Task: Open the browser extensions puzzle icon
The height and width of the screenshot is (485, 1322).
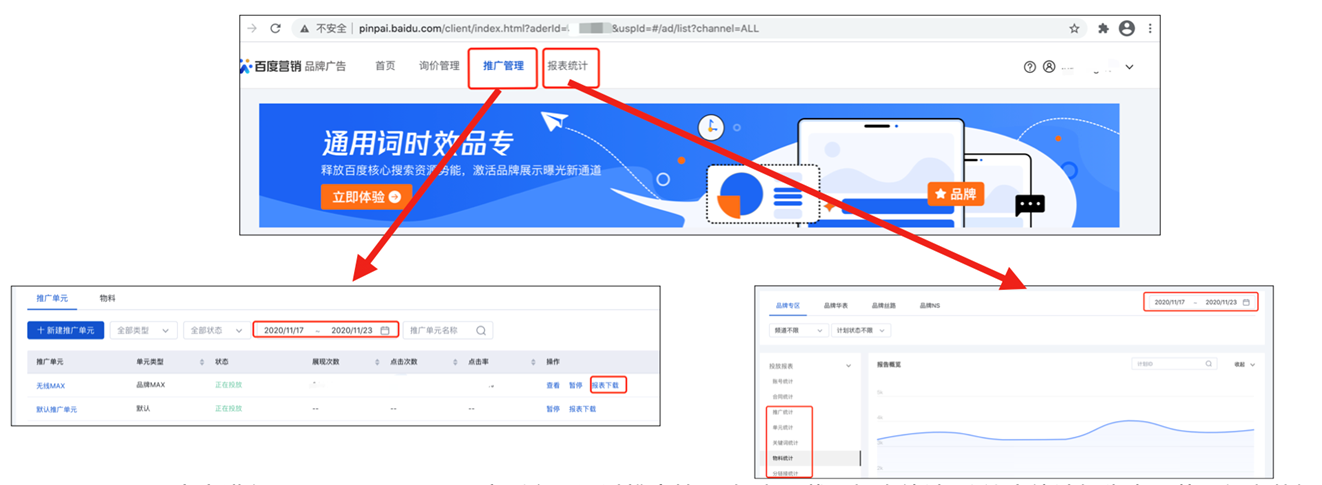Action: (x=1103, y=29)
